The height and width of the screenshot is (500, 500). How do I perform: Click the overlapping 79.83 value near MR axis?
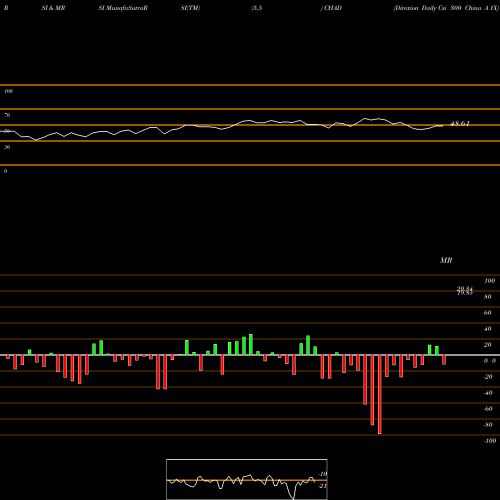(465, 293)
